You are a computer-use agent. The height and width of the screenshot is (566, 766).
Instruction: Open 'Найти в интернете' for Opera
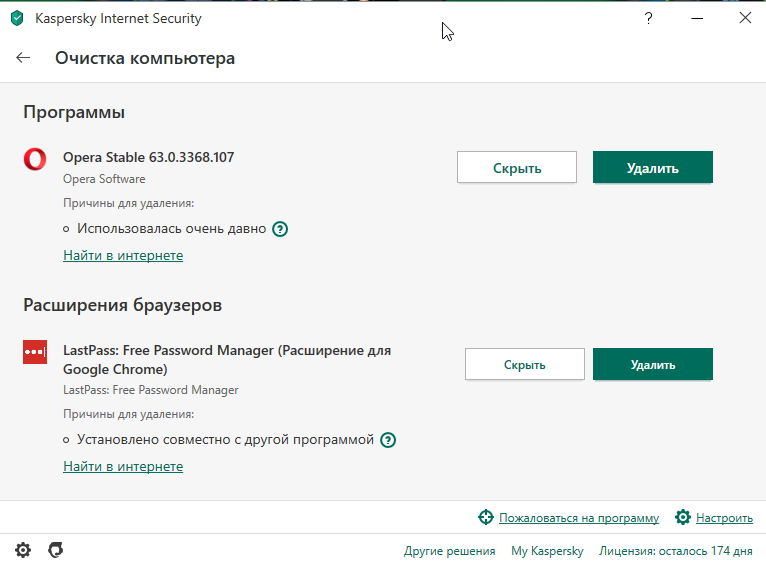[x=123, y=255]
